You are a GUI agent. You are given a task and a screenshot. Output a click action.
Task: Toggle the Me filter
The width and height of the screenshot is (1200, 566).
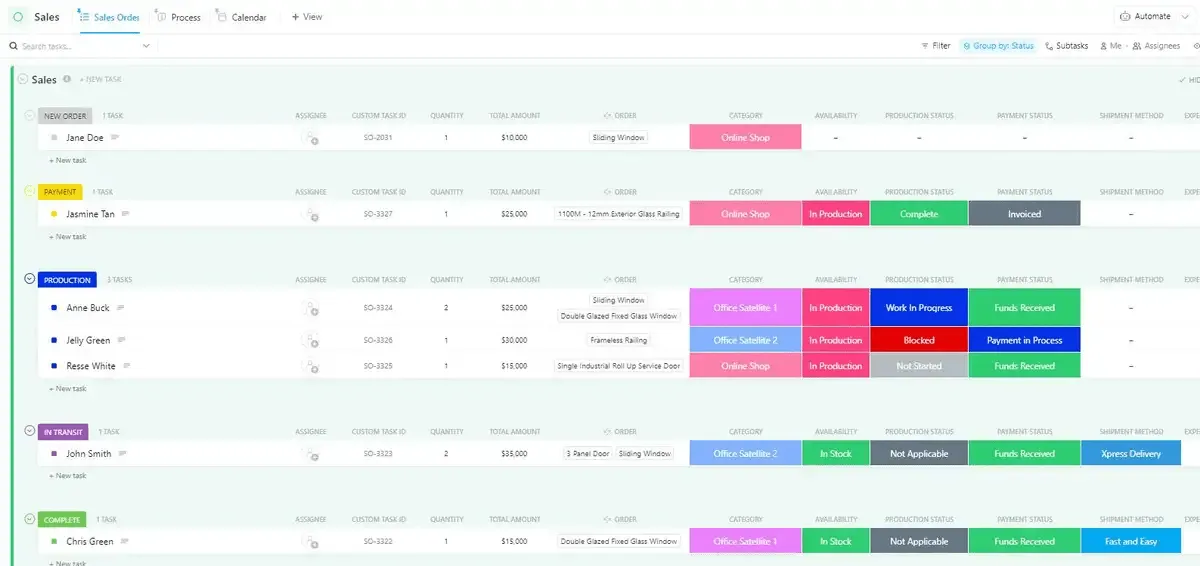(x=1110, y=46)
